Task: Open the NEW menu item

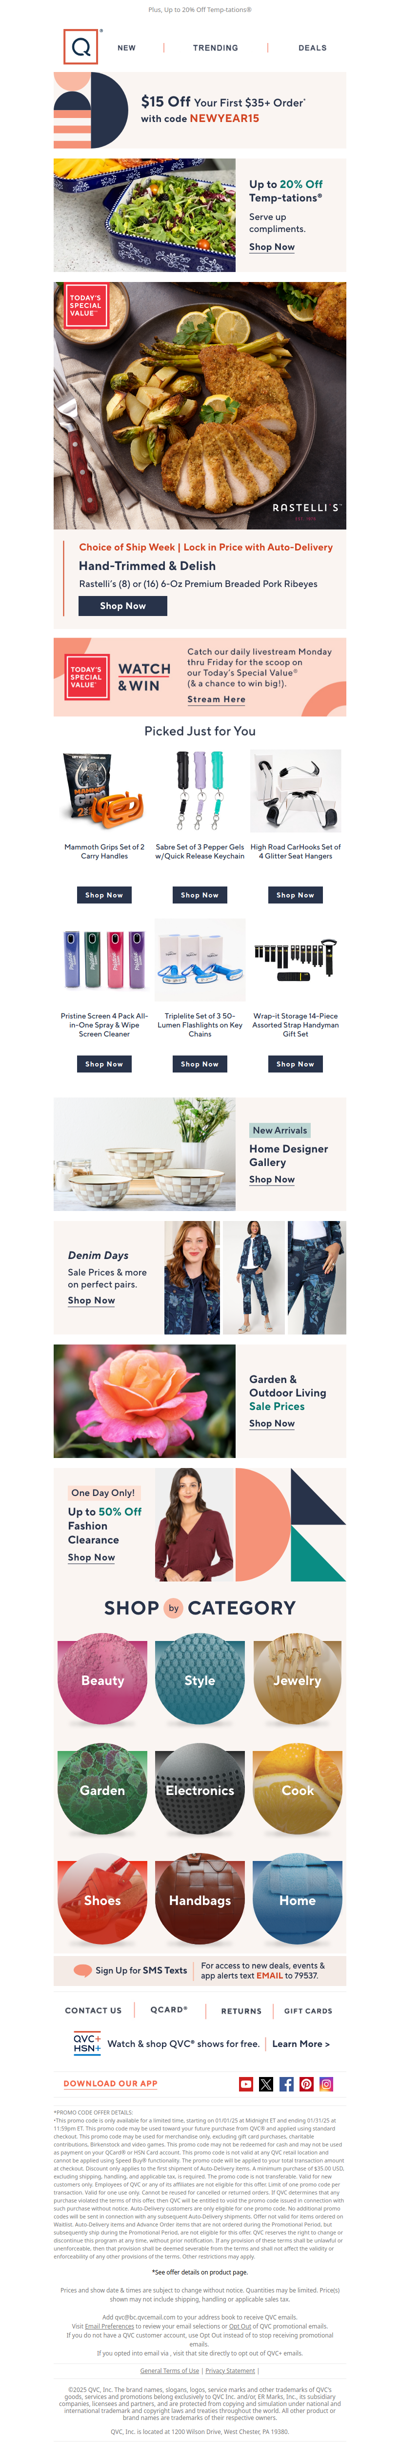Action: 127,47
